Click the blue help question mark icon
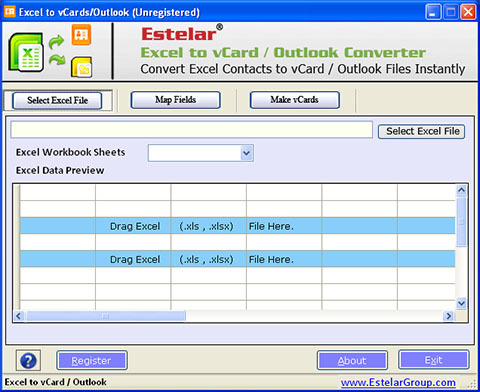Image resolution: width=480 pixels, height=392 pixels. (x=28, y=360)
